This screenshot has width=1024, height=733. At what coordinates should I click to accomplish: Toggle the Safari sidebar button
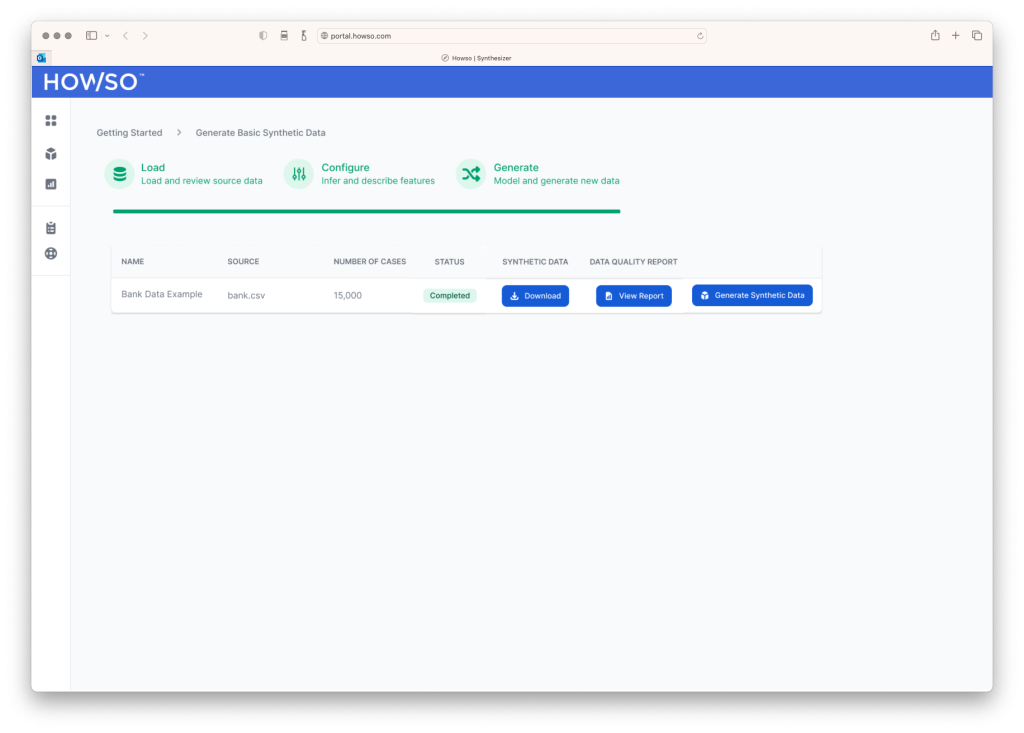pyautogui.click(x=91, y=36)
